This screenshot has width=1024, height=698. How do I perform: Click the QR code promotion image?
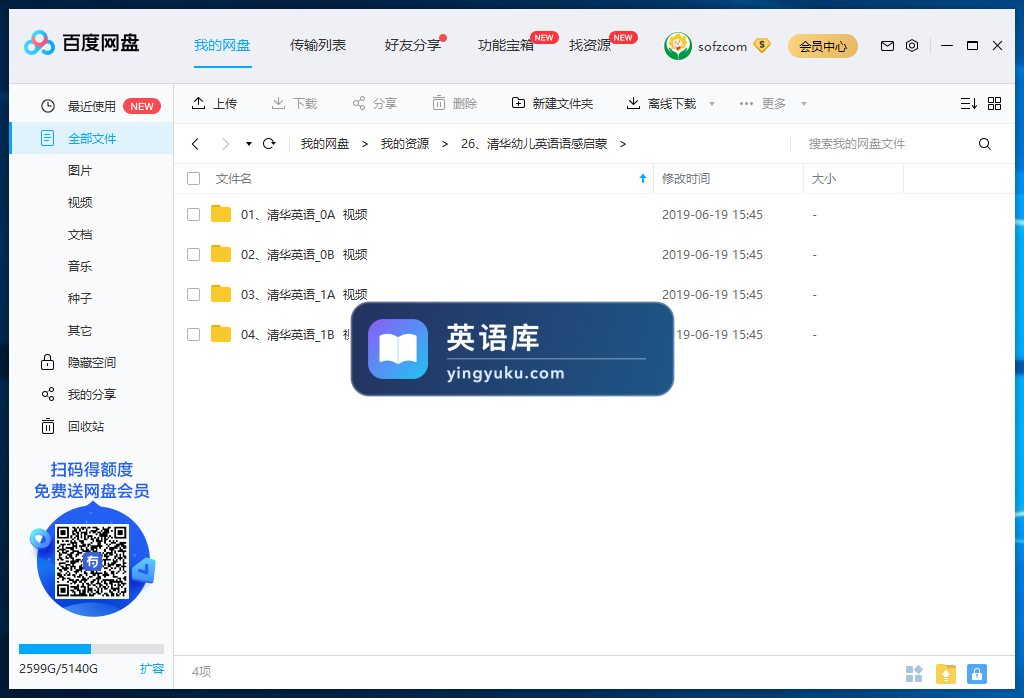(x=92, y=561)
